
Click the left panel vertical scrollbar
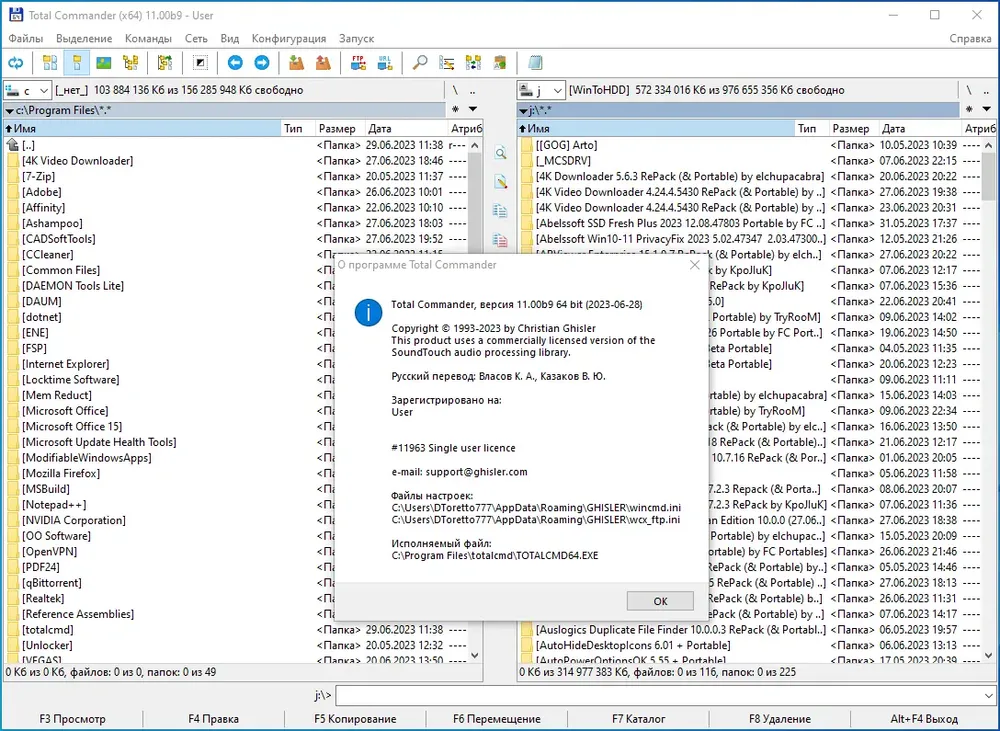[x=474, y=400]
